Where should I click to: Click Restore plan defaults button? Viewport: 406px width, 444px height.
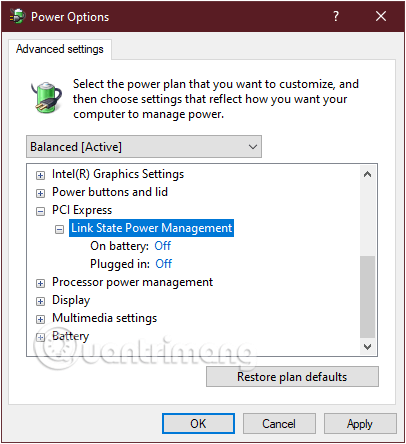tap(292, 377)
